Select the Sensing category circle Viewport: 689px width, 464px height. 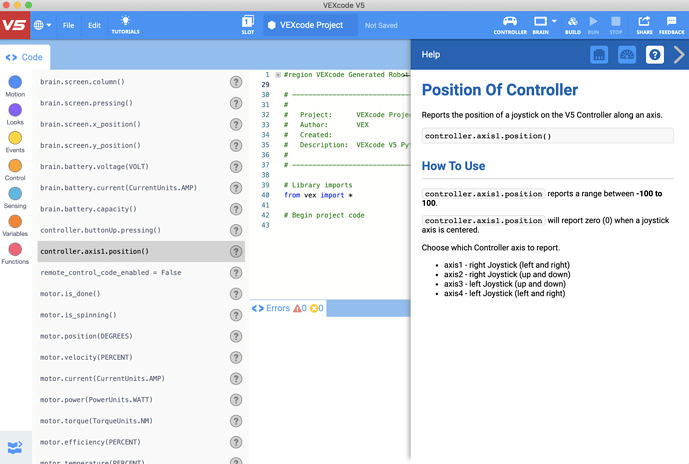point(15,194)
